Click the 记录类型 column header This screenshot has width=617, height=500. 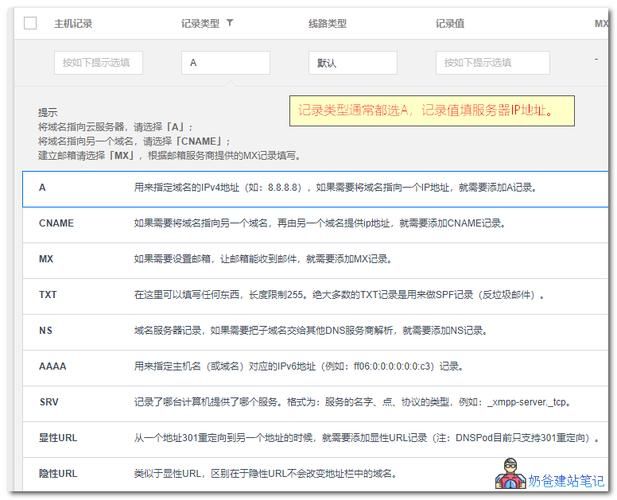click(x=200, y=24)
